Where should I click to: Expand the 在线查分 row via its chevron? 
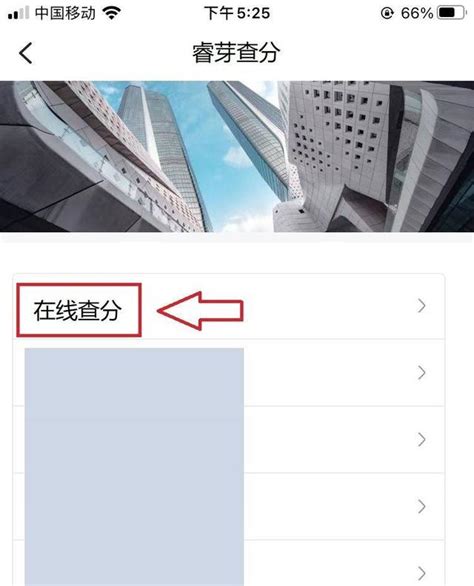click(x=422, y=306)
